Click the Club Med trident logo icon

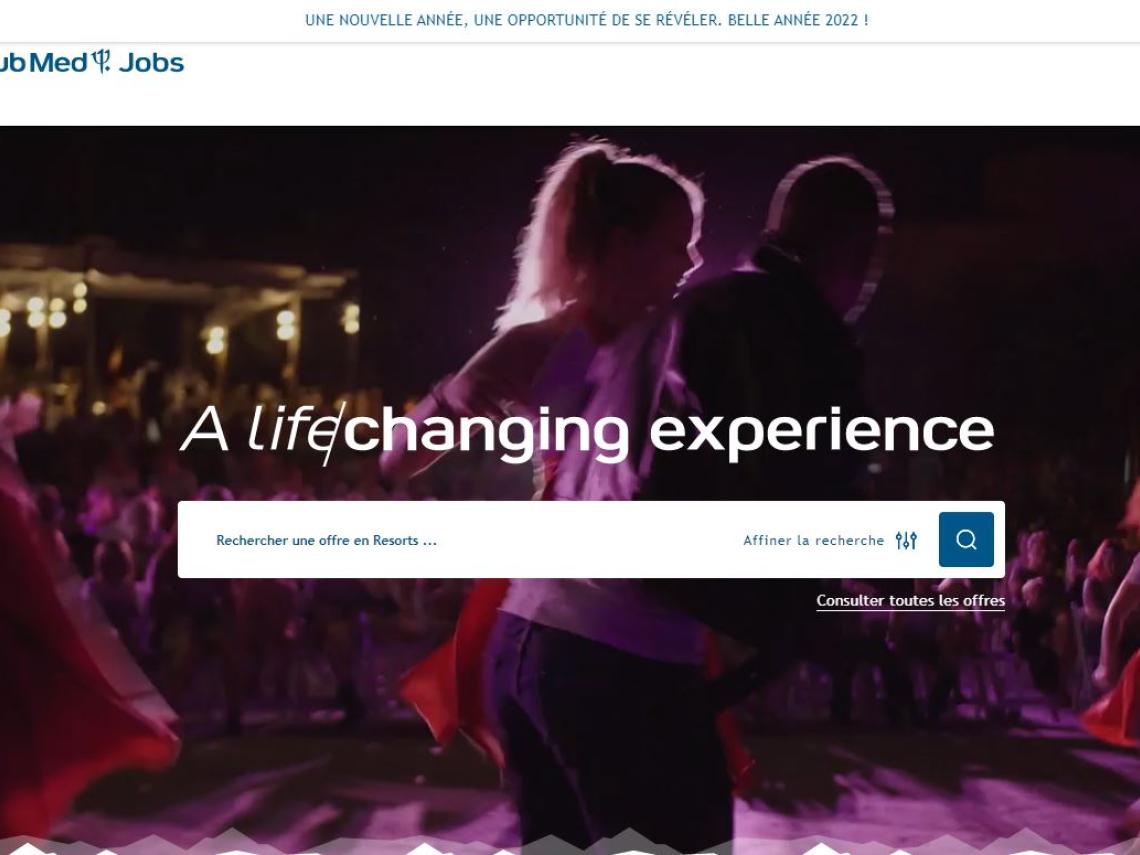pyautogui.click(x=102, y=61)
